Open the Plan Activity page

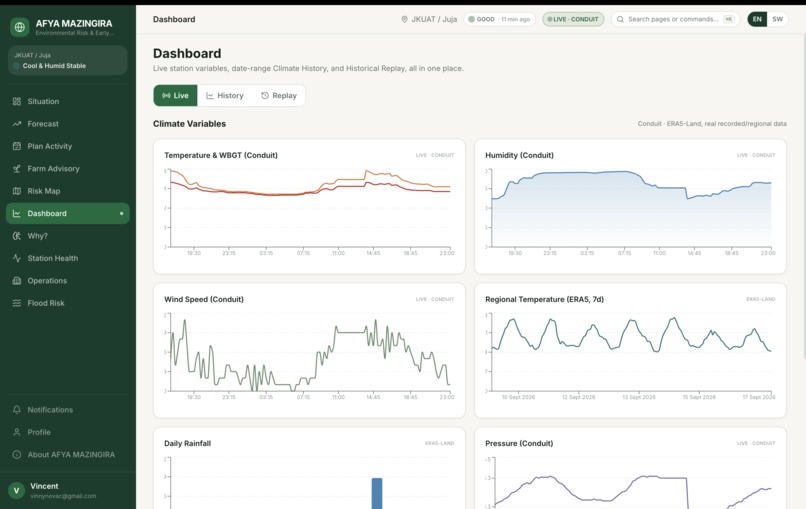pos(67,146)
